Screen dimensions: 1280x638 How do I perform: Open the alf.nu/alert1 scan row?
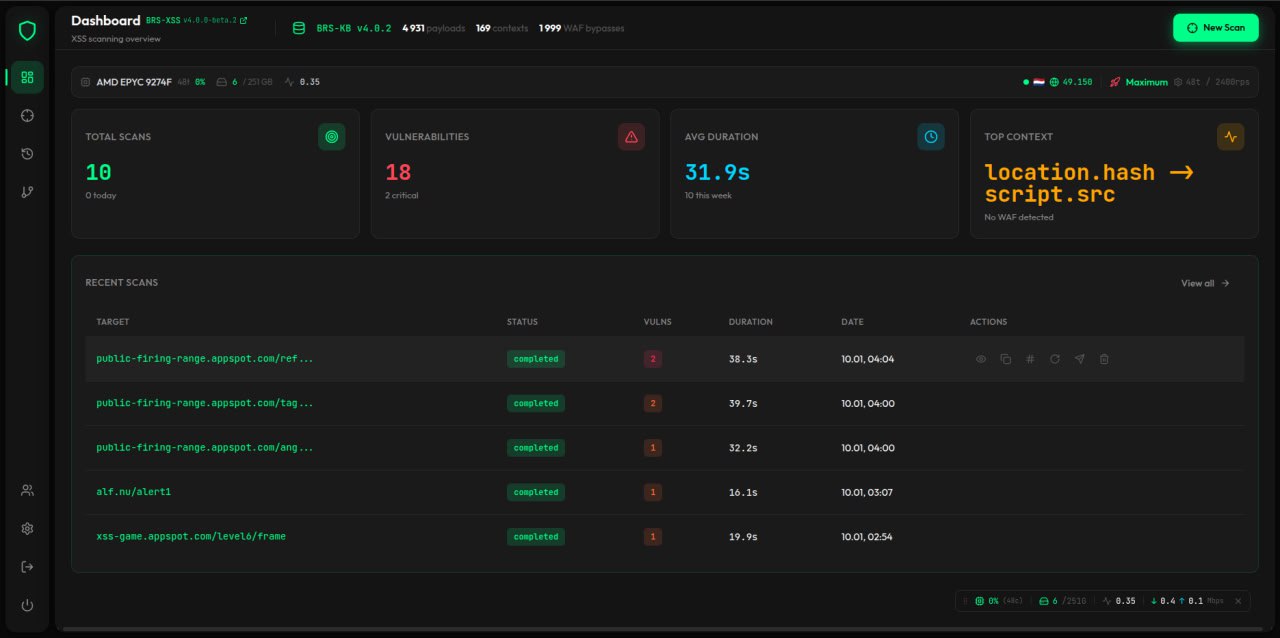(126, 492)
